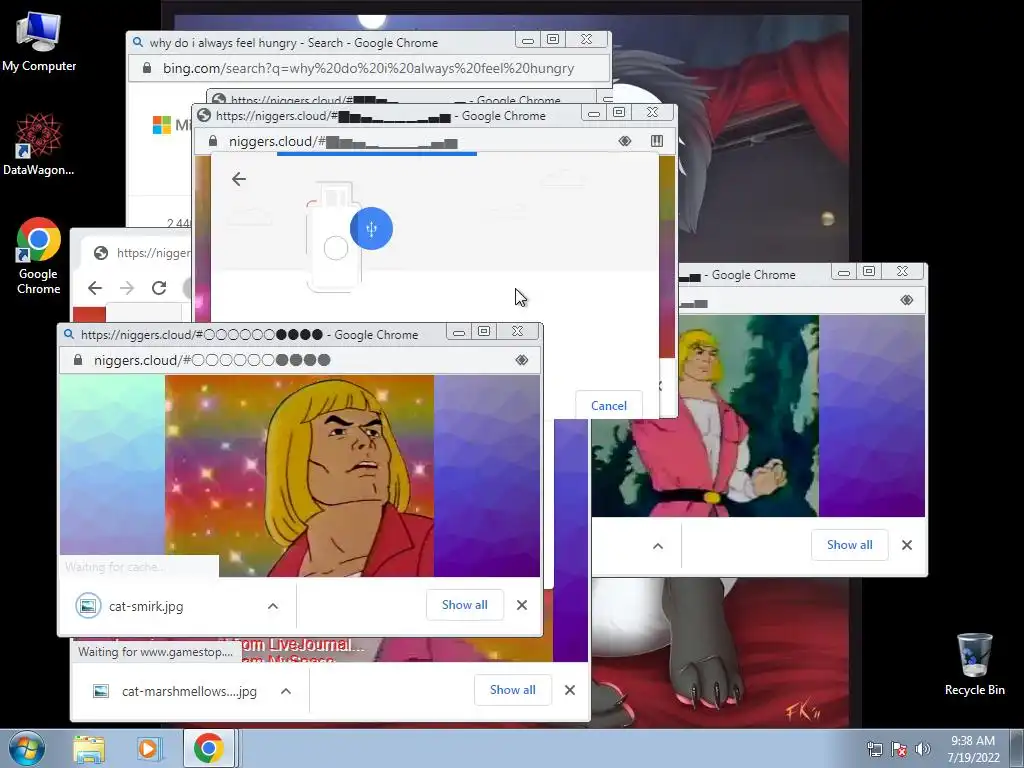Open the Windows Start menu
The width and height of the screenshot is (1024, 768).
(27, 748)
